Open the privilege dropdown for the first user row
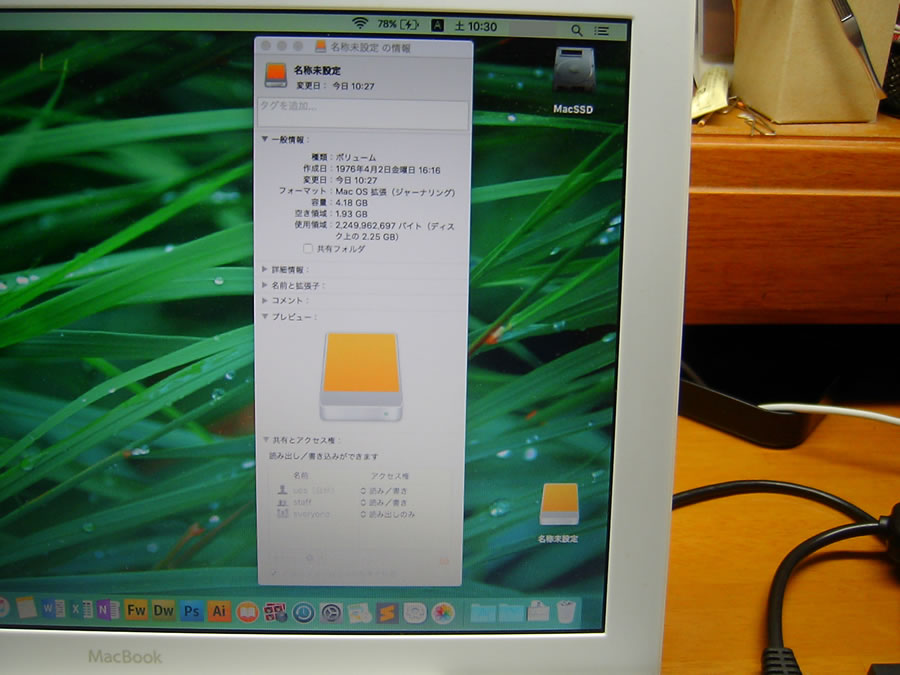Viewport: 900px width, 675px height. click(x=384, y=491)
